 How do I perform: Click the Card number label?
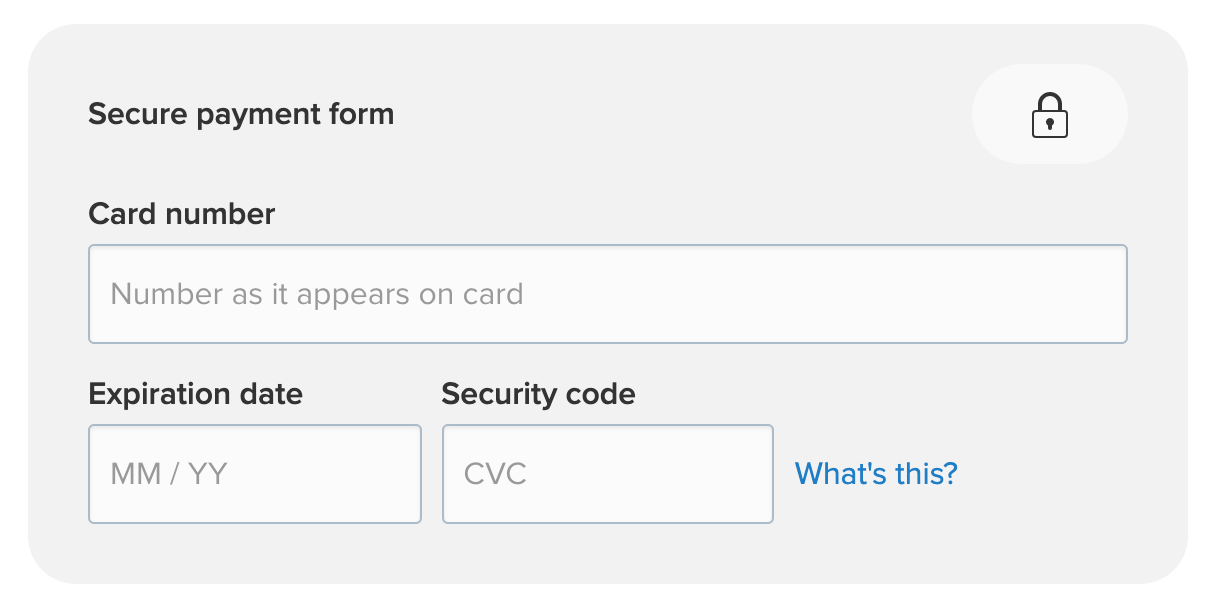[181, 213]
